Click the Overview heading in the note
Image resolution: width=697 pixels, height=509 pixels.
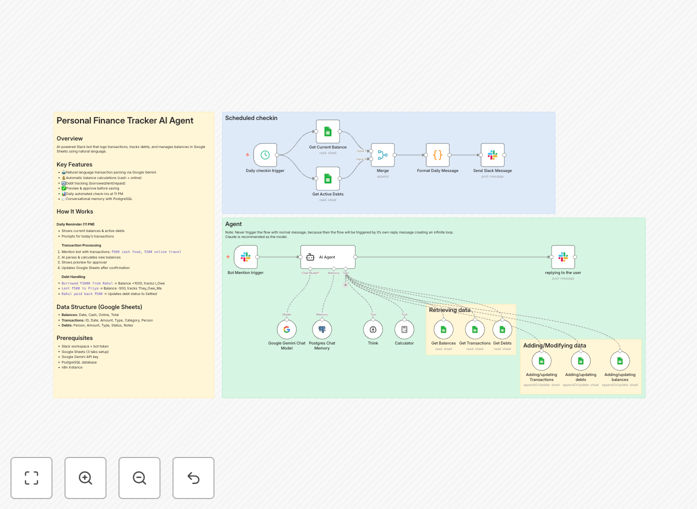pos(69,138)
